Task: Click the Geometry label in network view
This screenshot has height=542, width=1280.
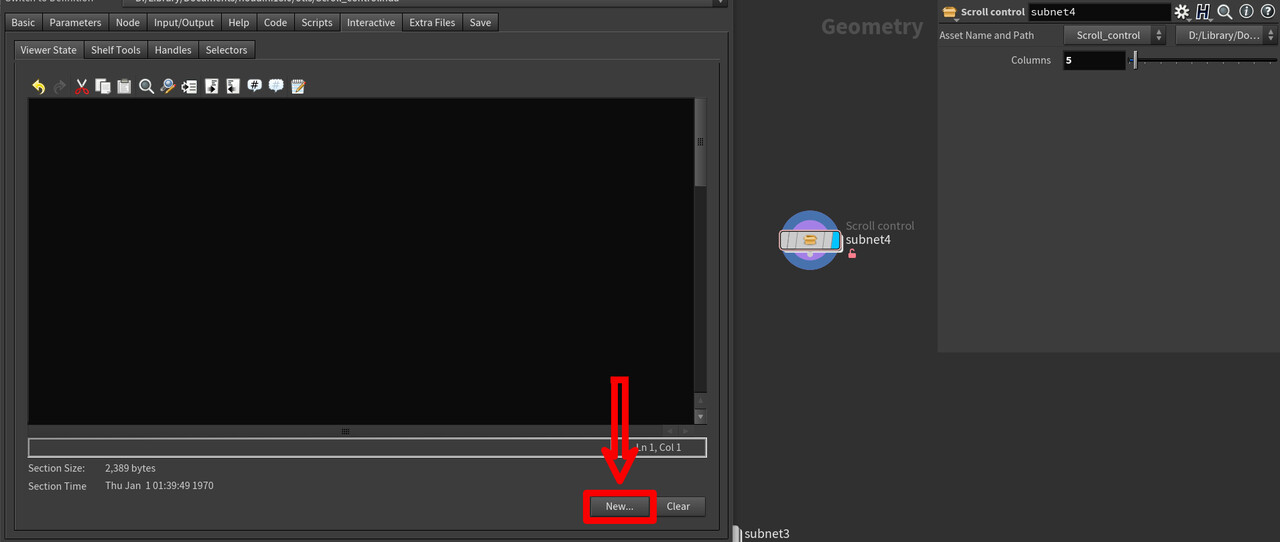Action: 872,28
